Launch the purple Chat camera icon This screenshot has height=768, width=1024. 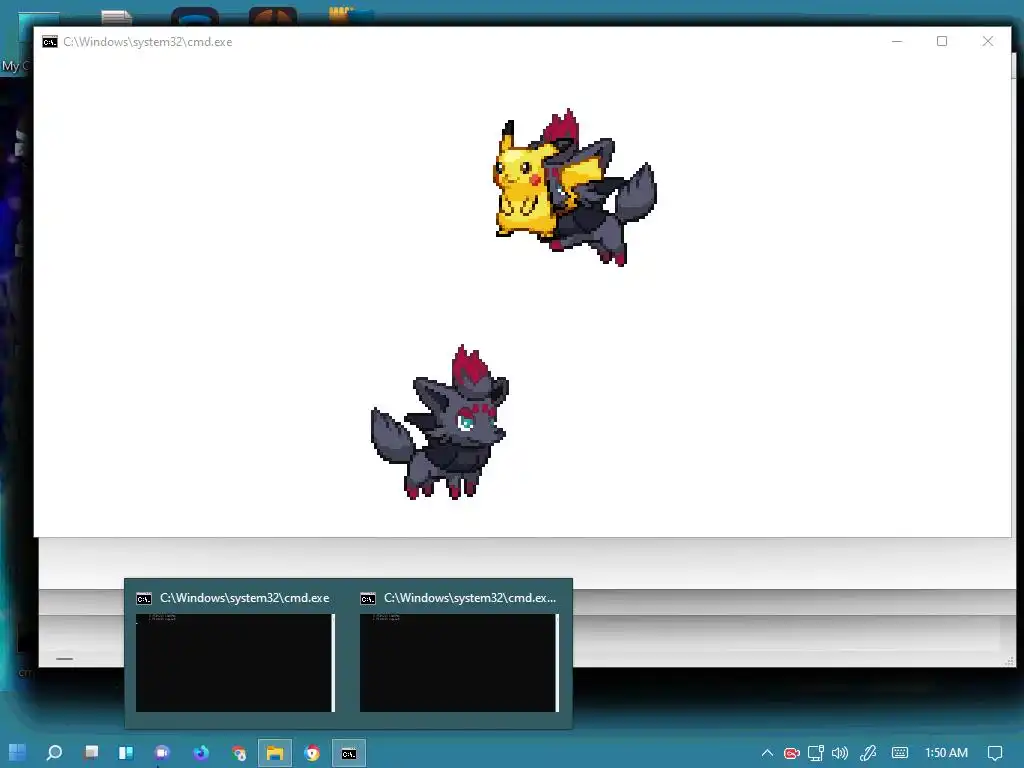click(162, 752)
